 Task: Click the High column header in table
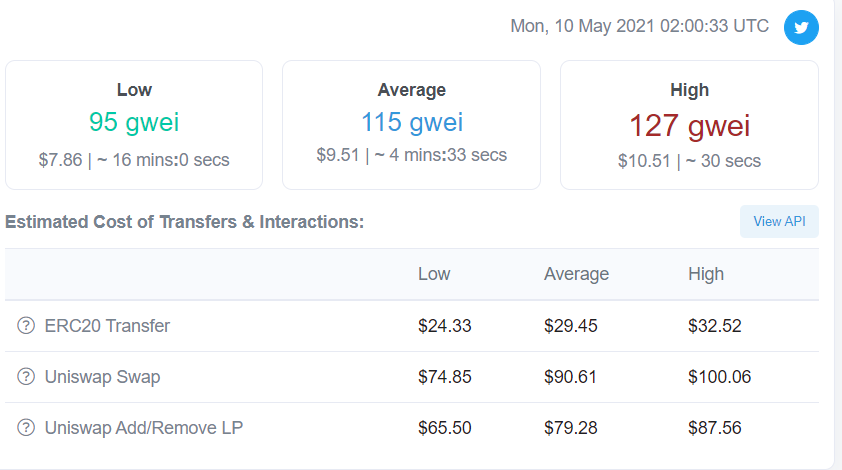[706, 274]
